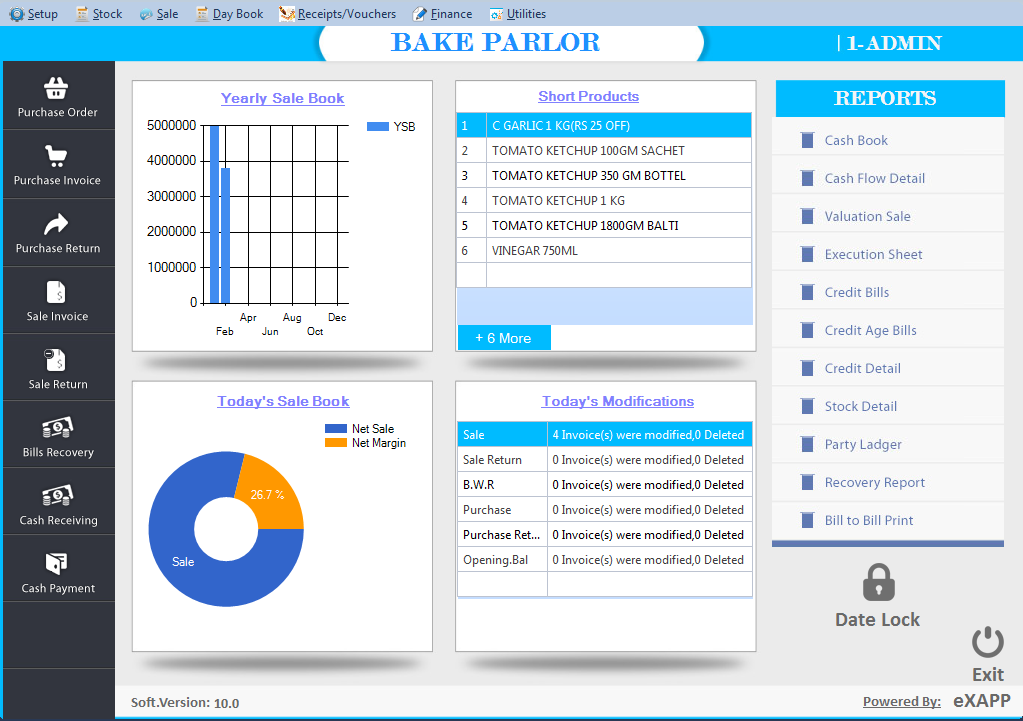
Task: Click the Today's Modifications heading link
Action: 617,401
